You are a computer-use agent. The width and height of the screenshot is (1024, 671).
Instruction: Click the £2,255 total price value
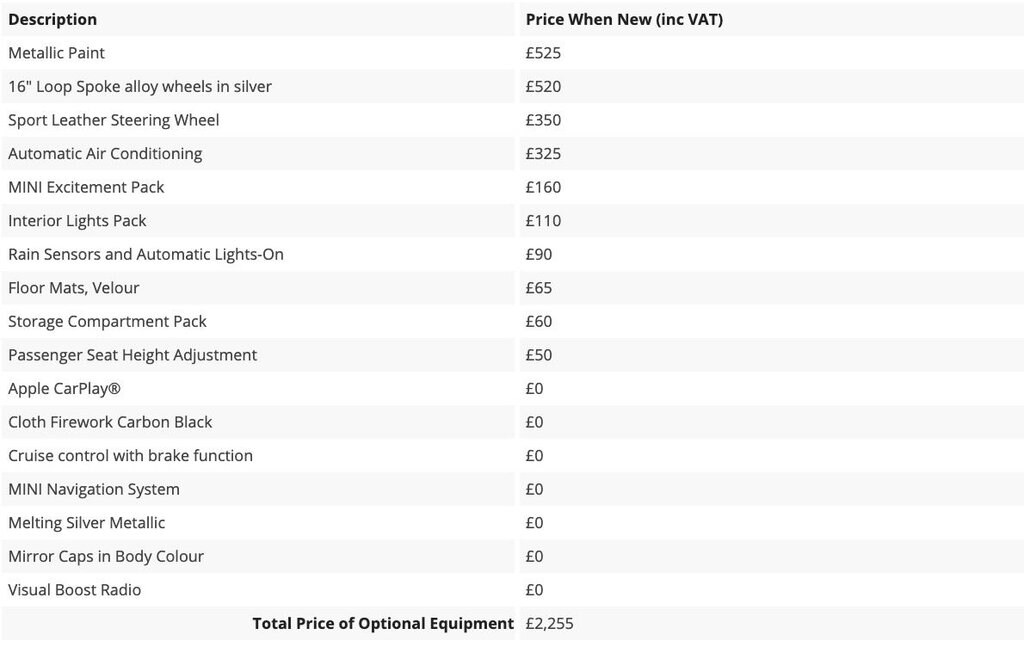[x=549, y=623]
